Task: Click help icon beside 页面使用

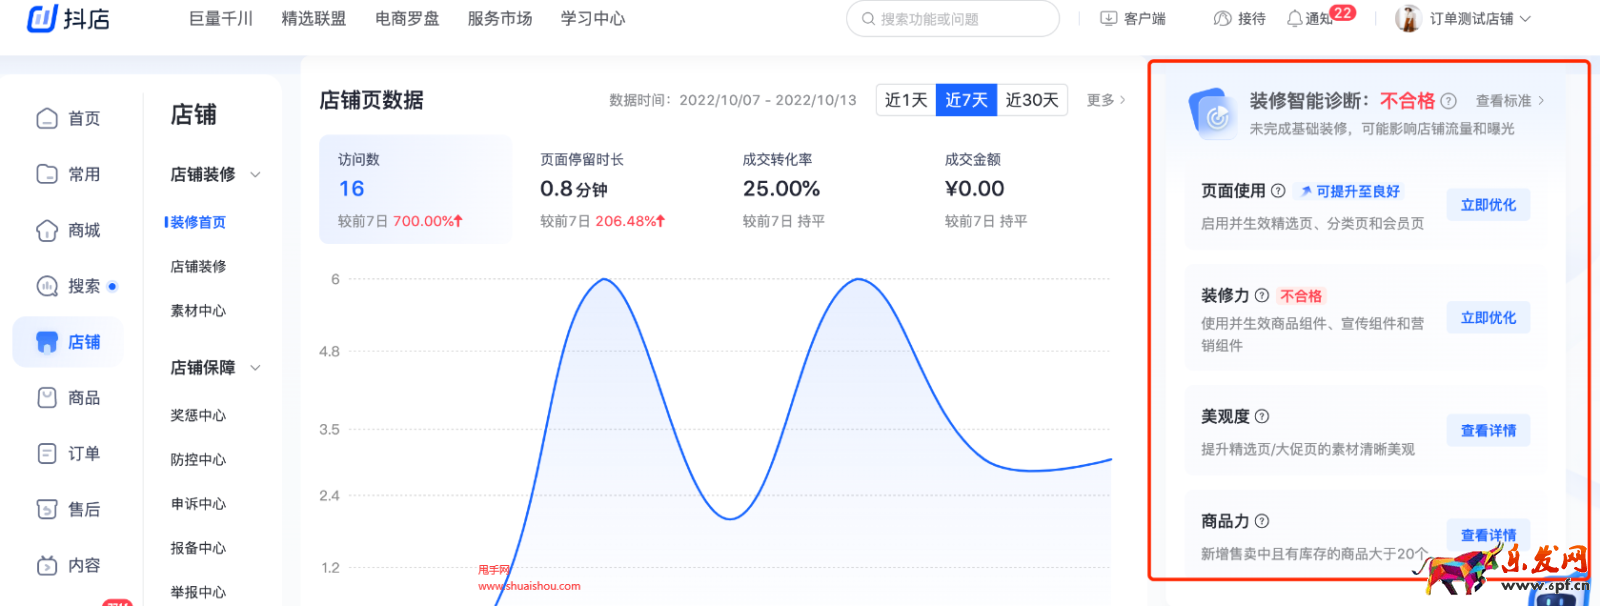Action: point(1278,191)
